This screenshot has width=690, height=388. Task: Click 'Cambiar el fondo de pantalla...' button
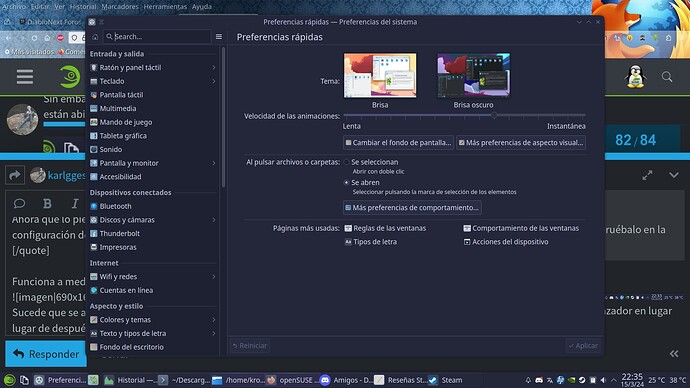(398, 143)
